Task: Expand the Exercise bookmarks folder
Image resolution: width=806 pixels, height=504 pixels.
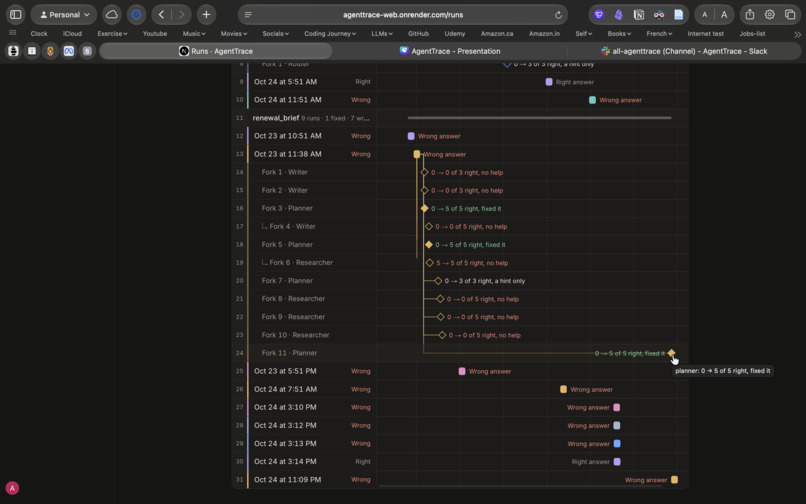Action: click(112, 33)
